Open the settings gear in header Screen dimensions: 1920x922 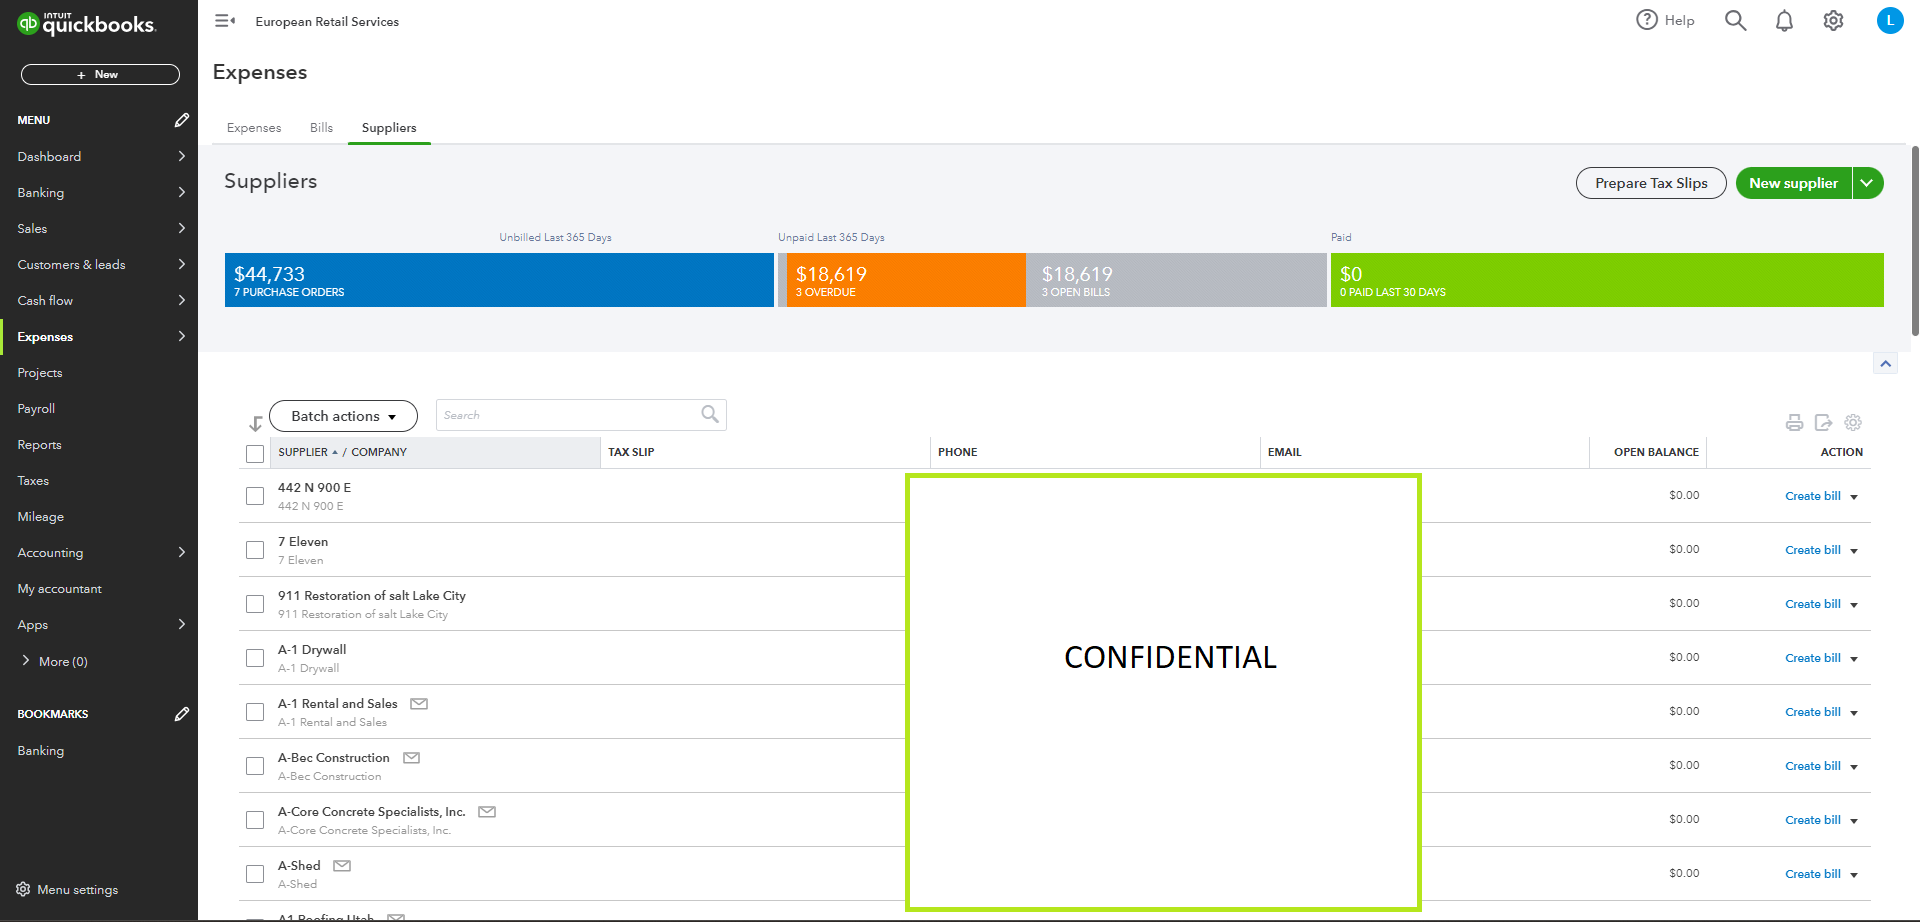tap(1833, 21)
